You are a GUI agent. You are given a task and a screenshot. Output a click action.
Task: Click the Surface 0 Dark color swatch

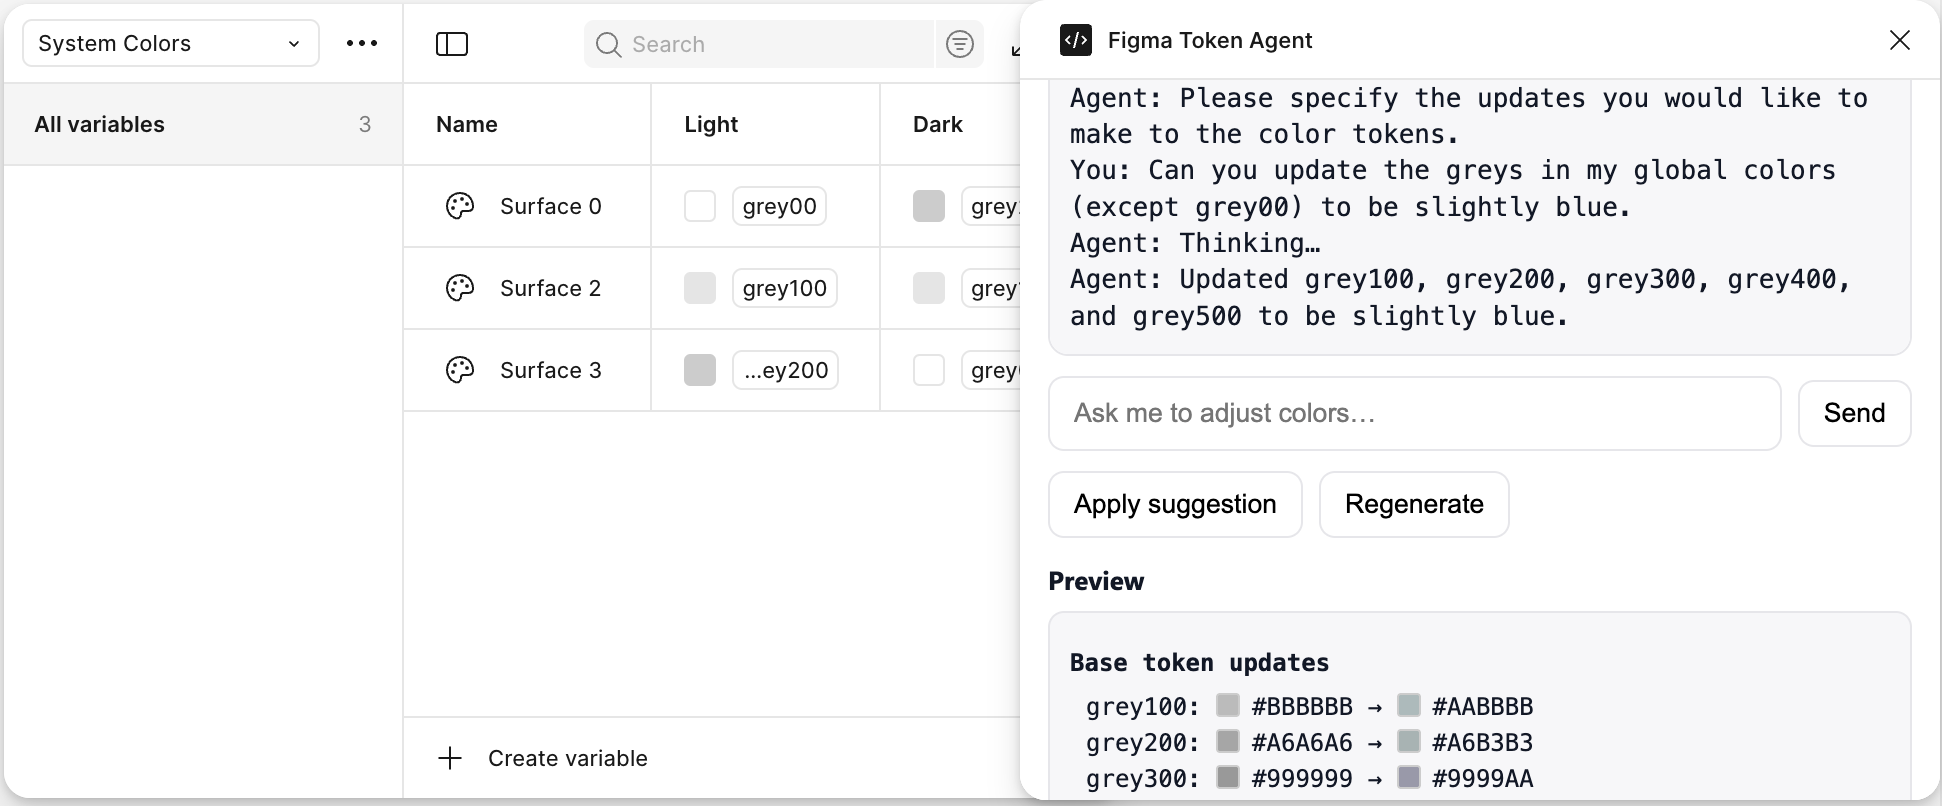[929, 206]
